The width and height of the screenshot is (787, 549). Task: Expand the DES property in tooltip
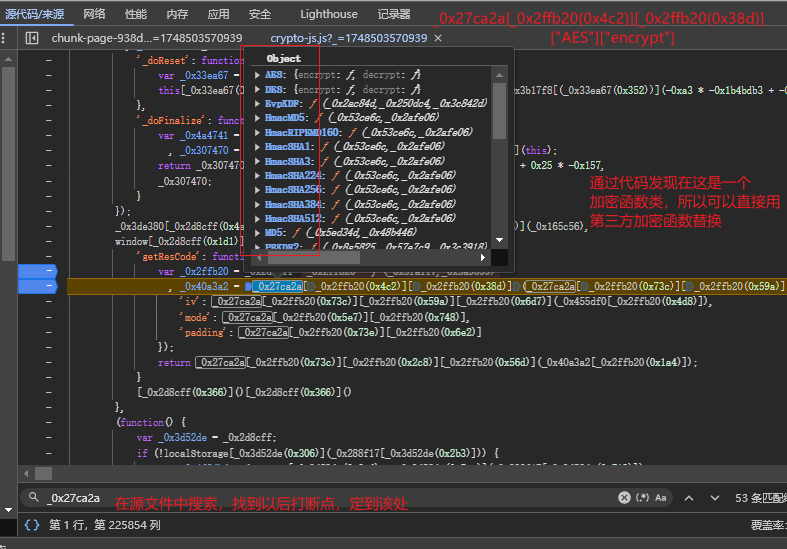[257, 90]
